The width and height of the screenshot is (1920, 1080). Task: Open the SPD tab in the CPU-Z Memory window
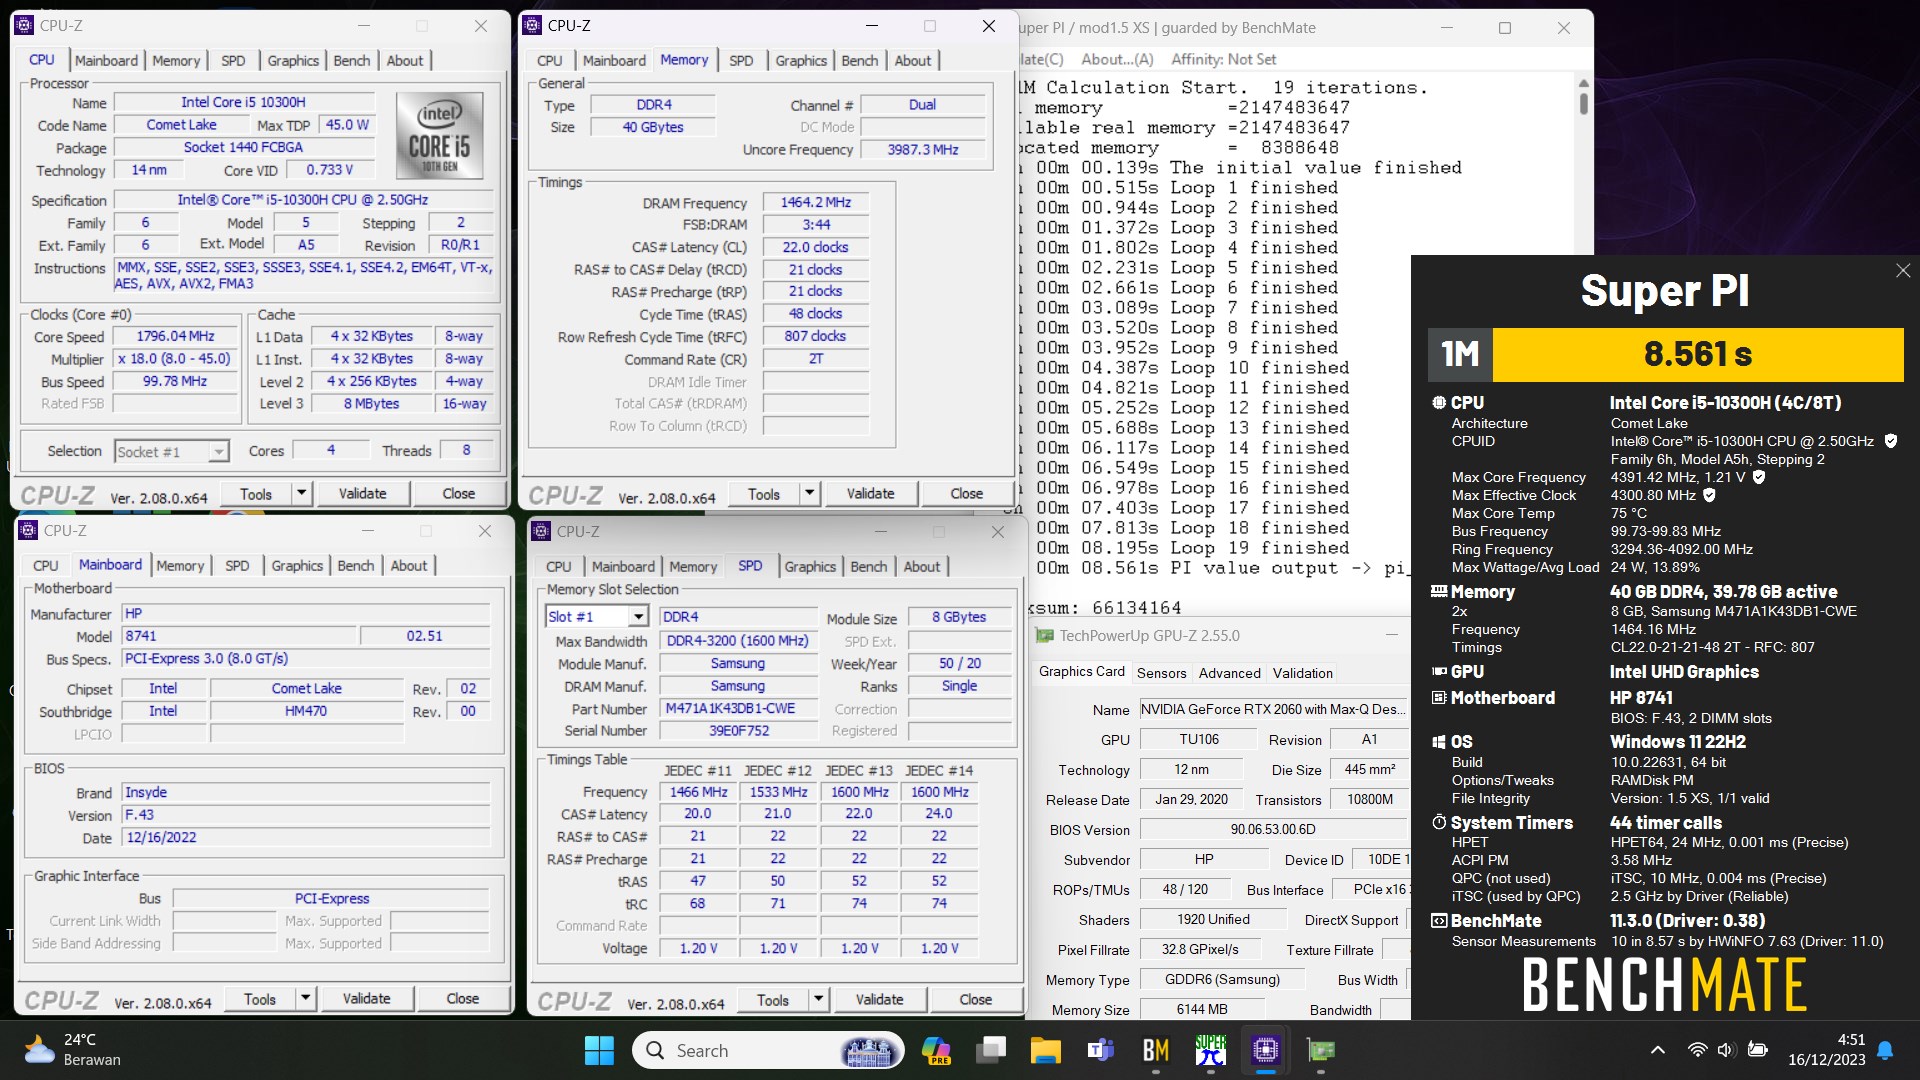[x=741, y=60]
